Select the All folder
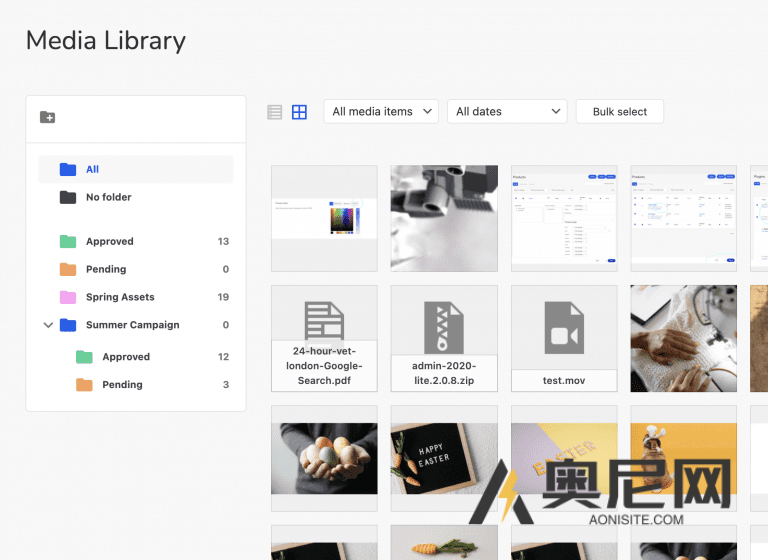The image size is (768, 560). click(x=136, y=170)
